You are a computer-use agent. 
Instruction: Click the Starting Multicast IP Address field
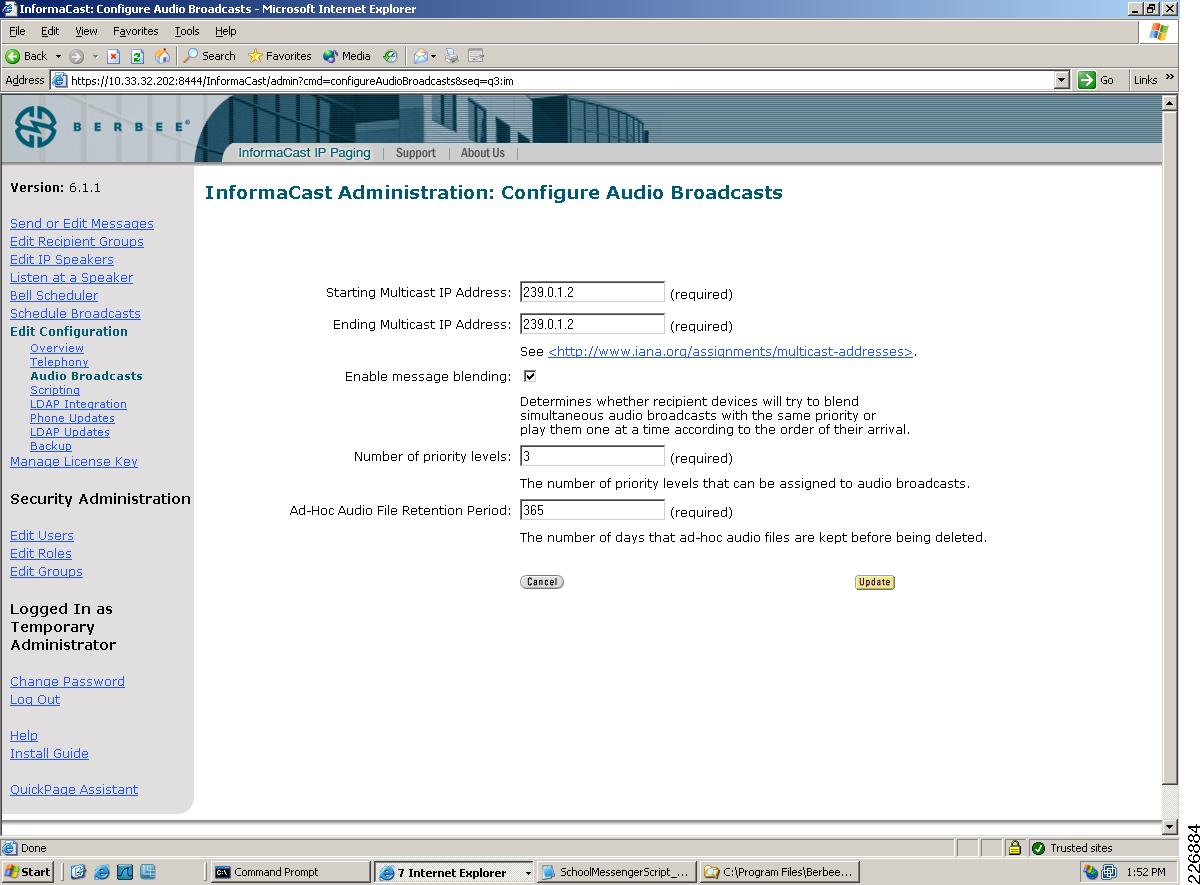click(x=592, y=292)
